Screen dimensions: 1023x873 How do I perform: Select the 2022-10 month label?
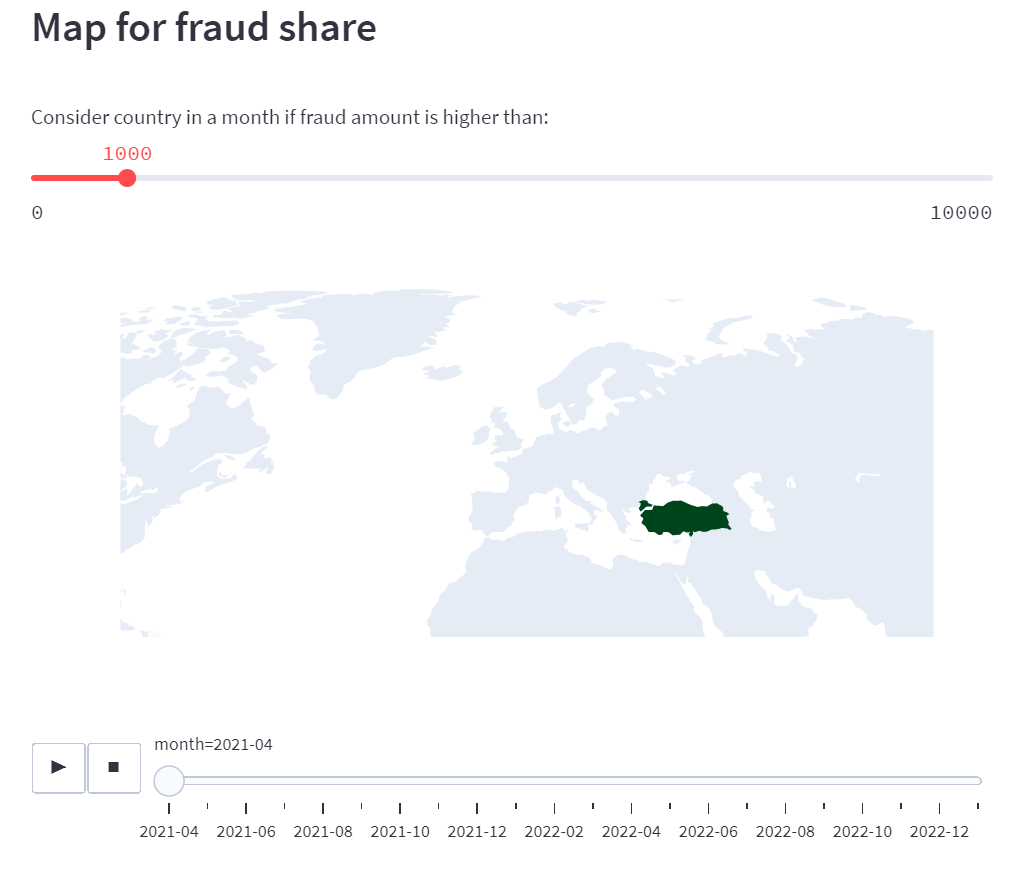pos(862,832)
